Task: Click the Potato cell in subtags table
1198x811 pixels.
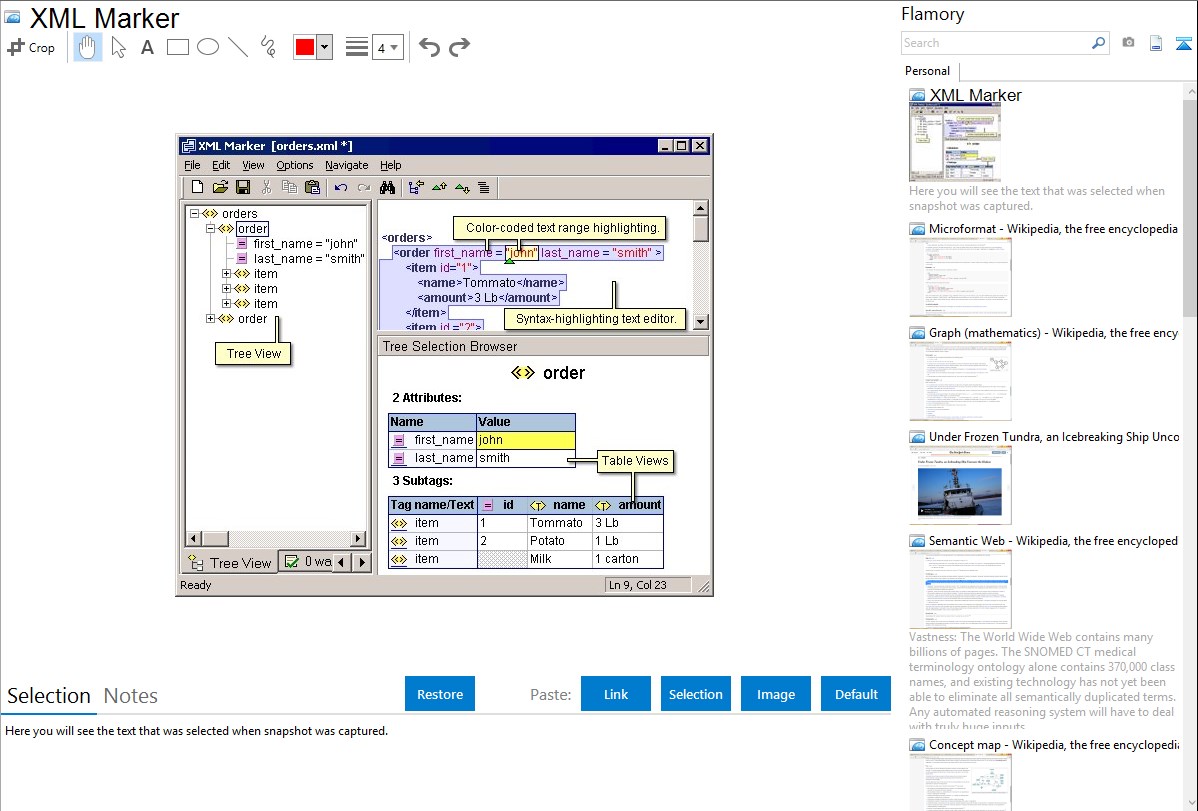Action: coord(559,541)
